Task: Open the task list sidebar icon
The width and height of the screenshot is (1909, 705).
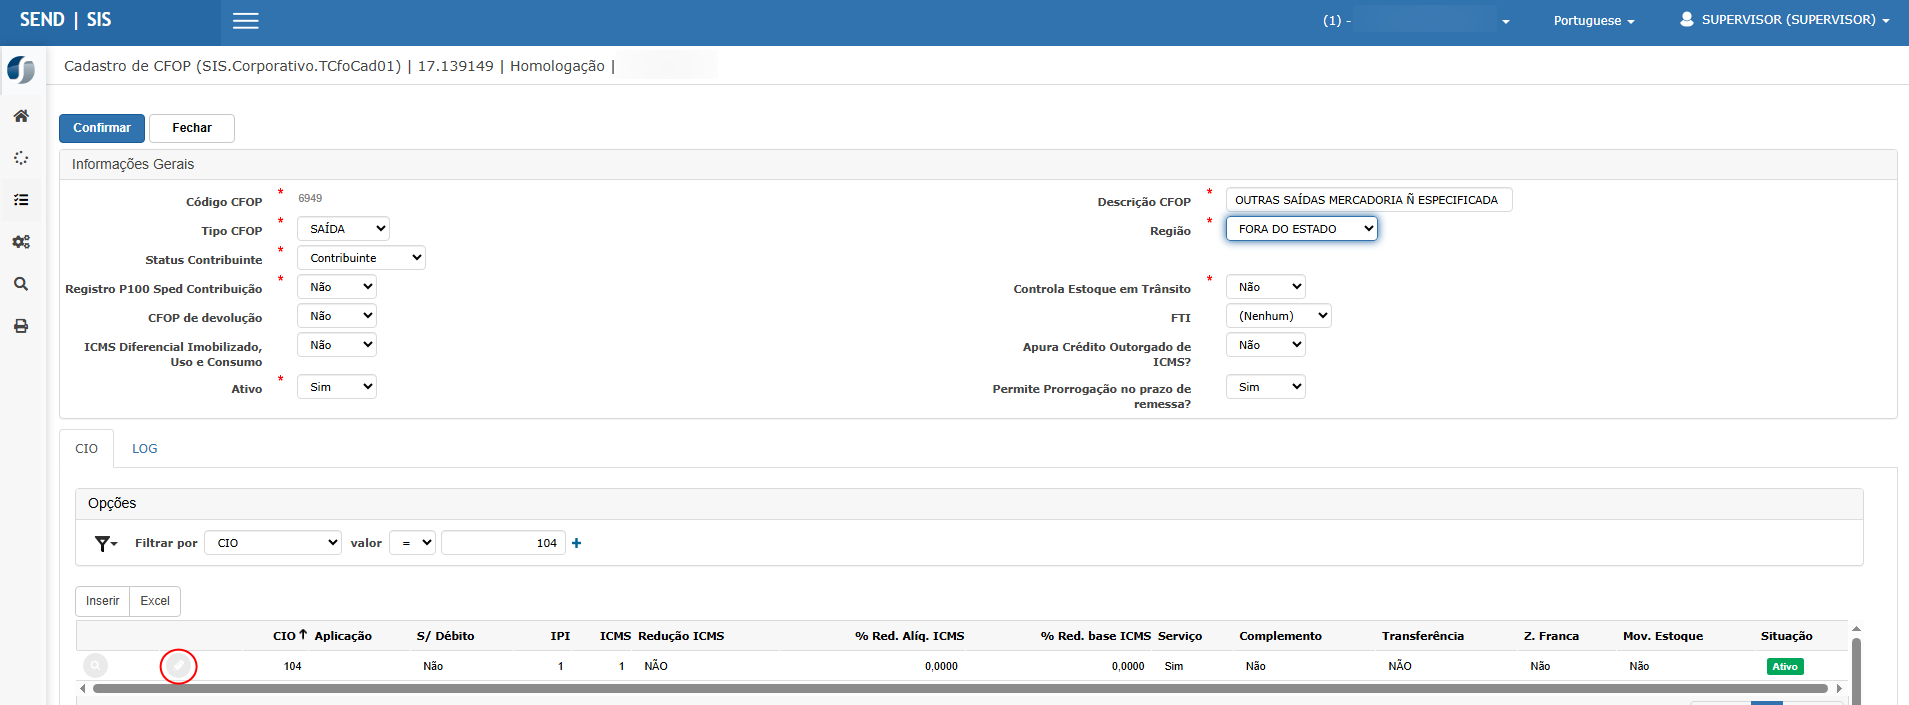Action: [21, 200]
